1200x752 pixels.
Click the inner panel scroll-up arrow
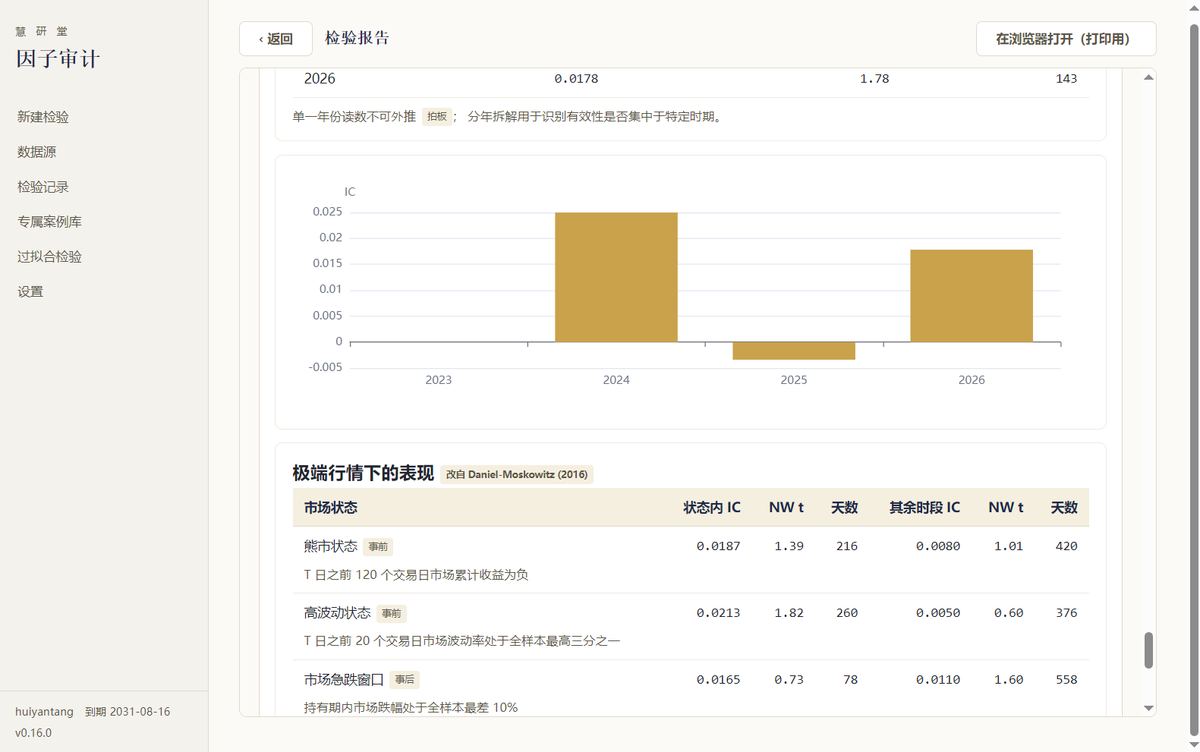(1148, 77)
